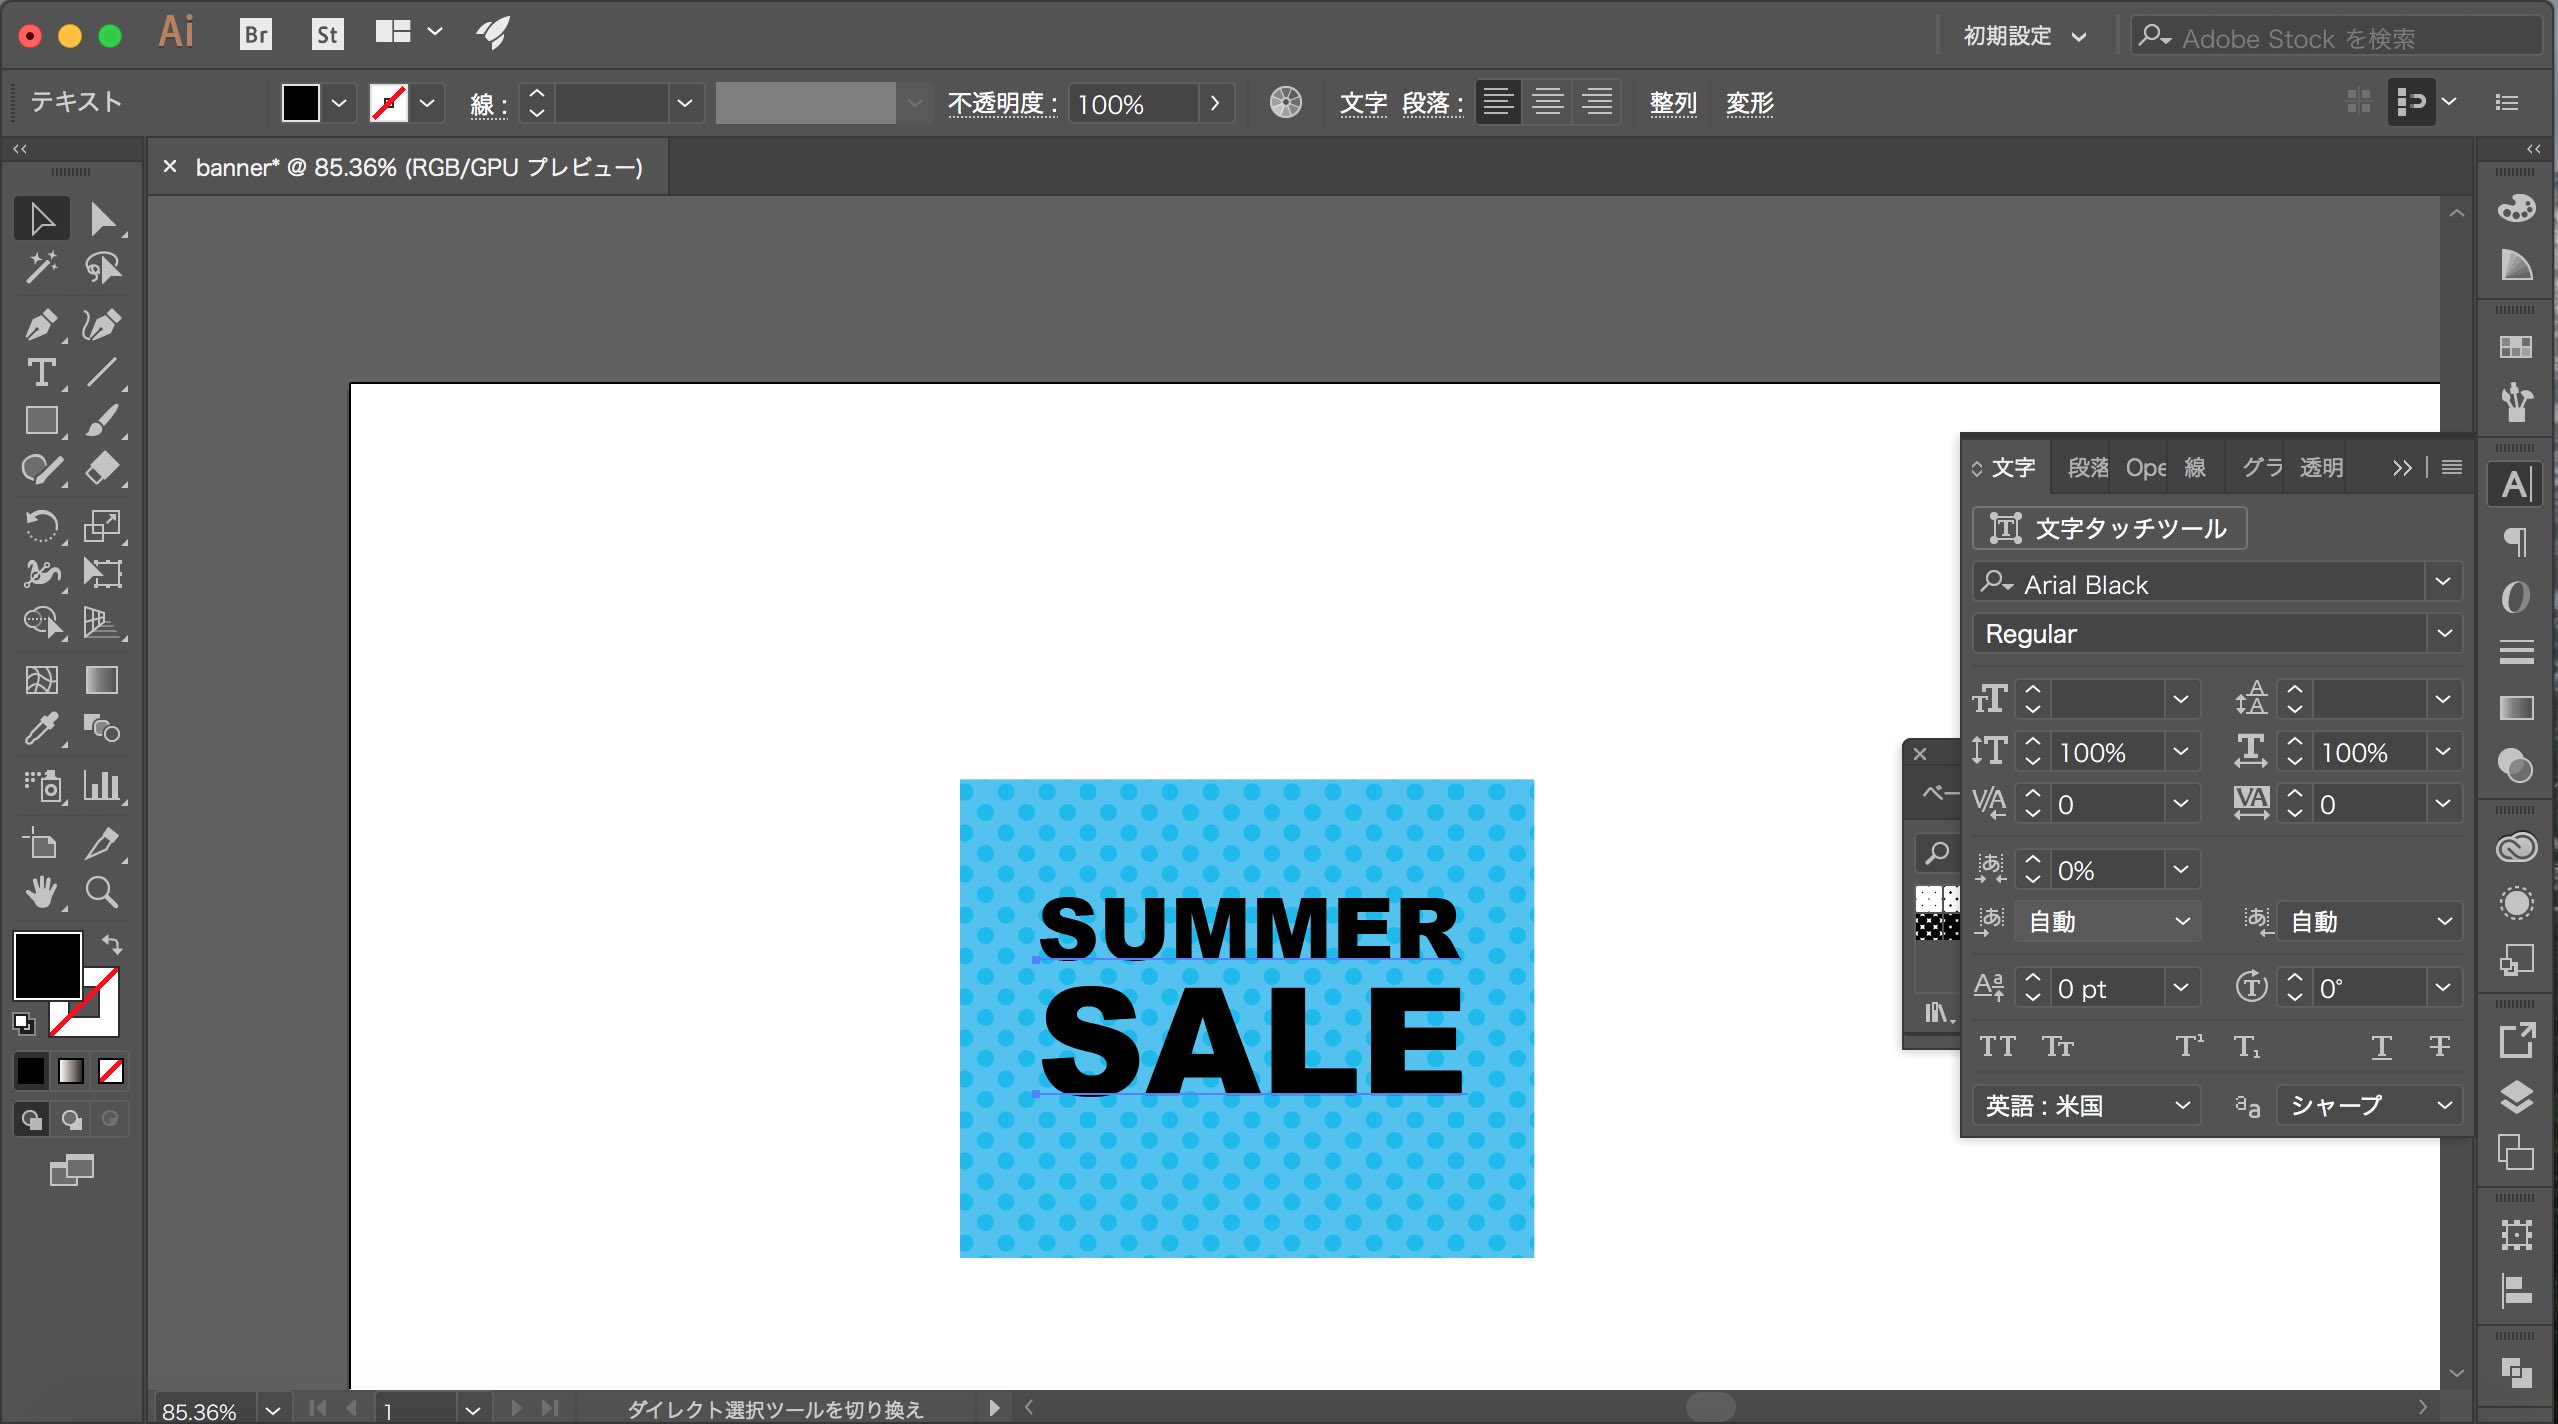Select the Magic Wand tool
Image resolution: width=2558 pixels, height=1424 pixels.
click(x=41, y=268)
